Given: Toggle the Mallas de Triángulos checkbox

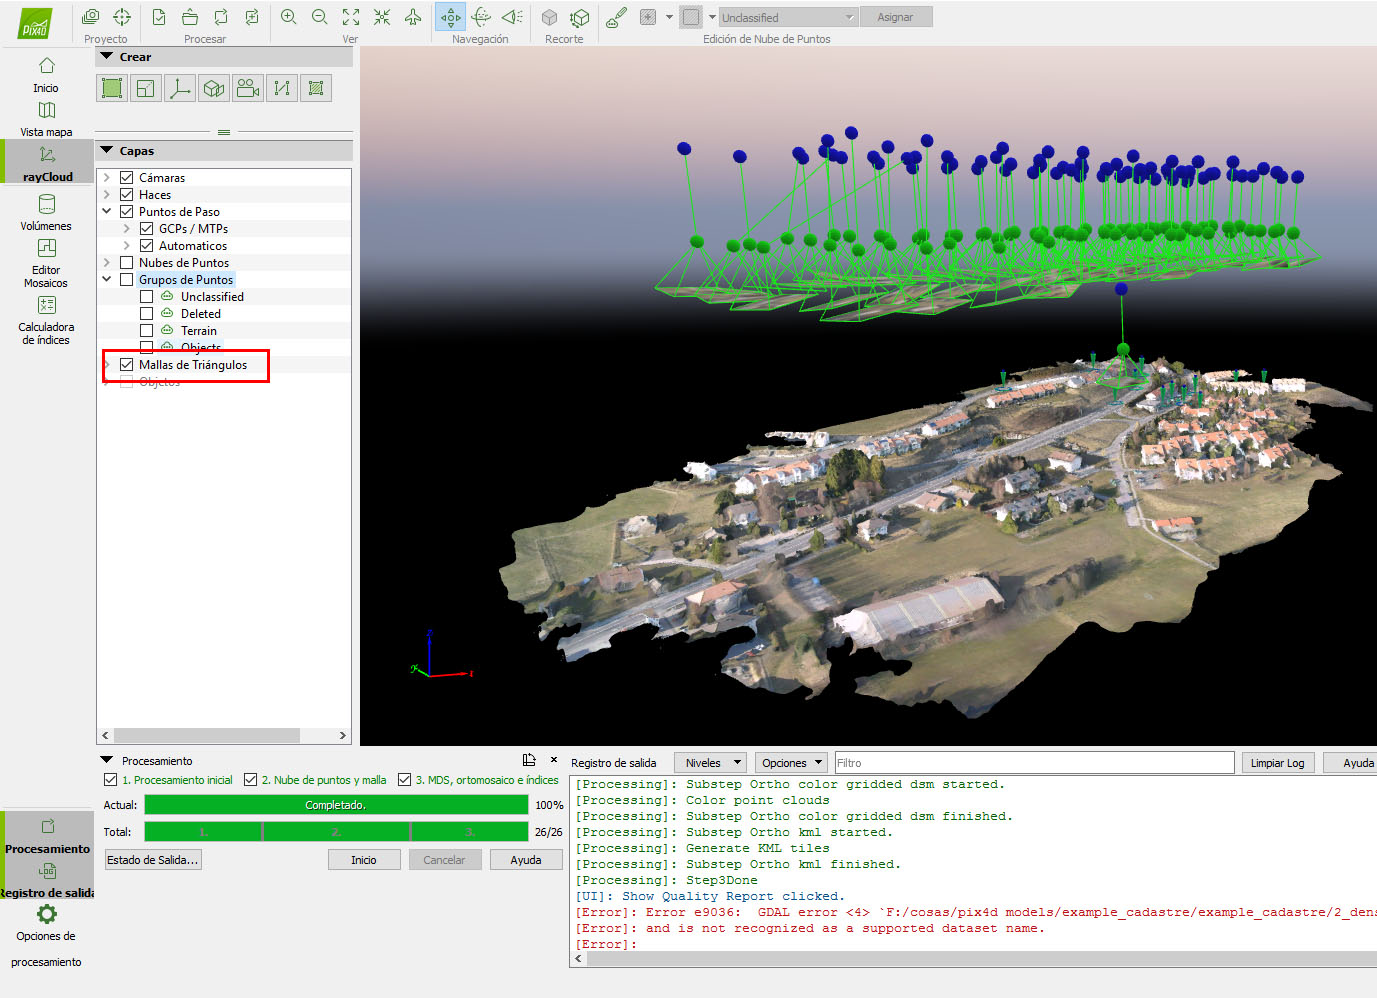Looking at the screenshot, I should (x=127, y=365).
